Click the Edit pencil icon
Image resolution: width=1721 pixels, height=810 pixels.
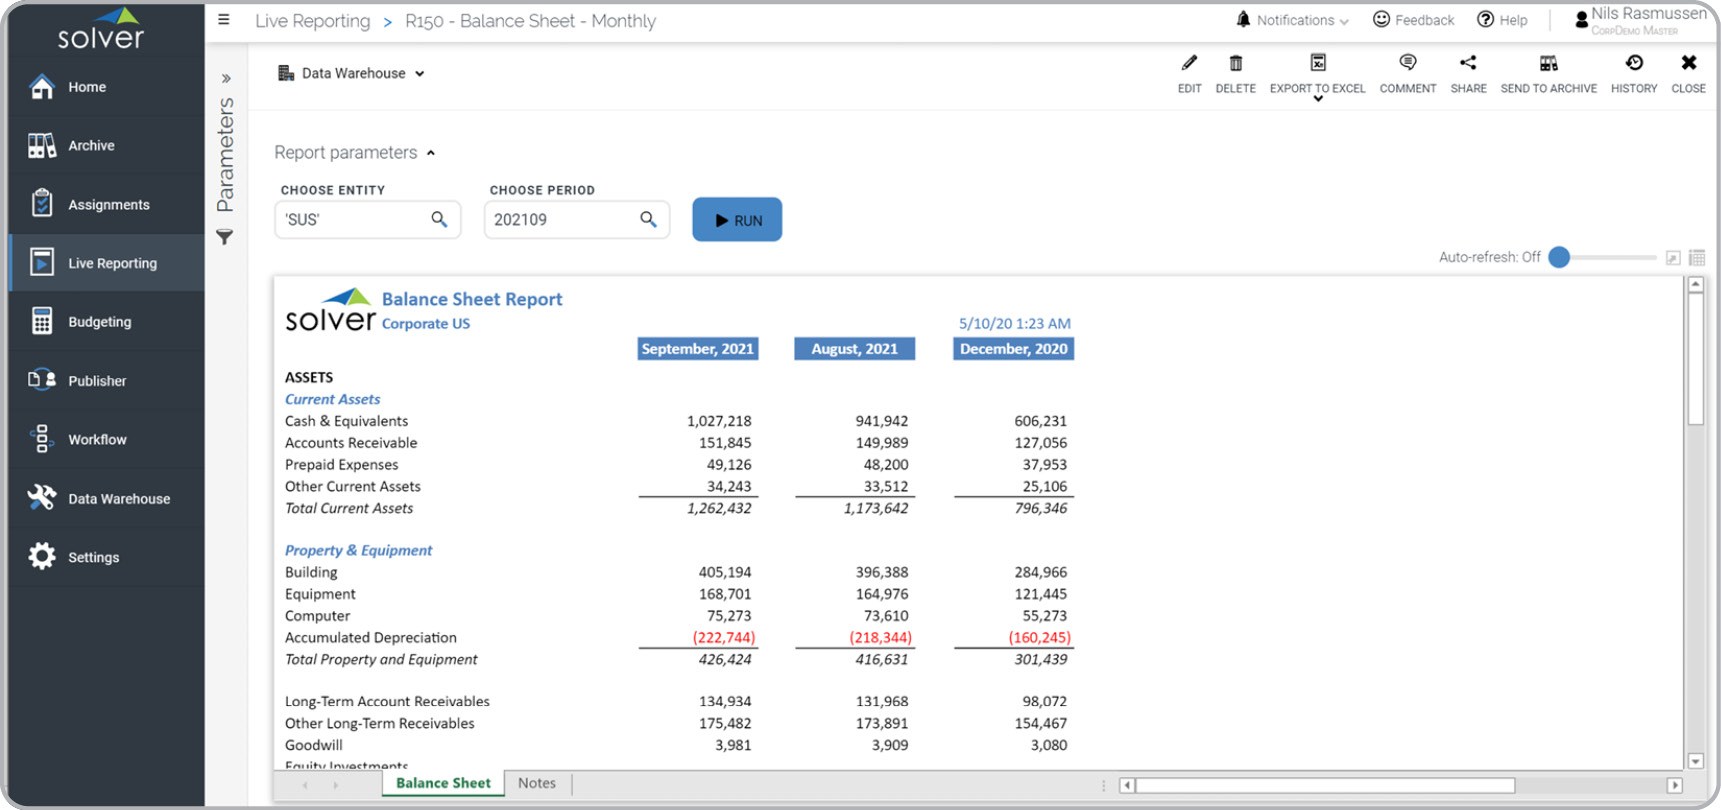pyautogui.click(x=1189, y=64)
